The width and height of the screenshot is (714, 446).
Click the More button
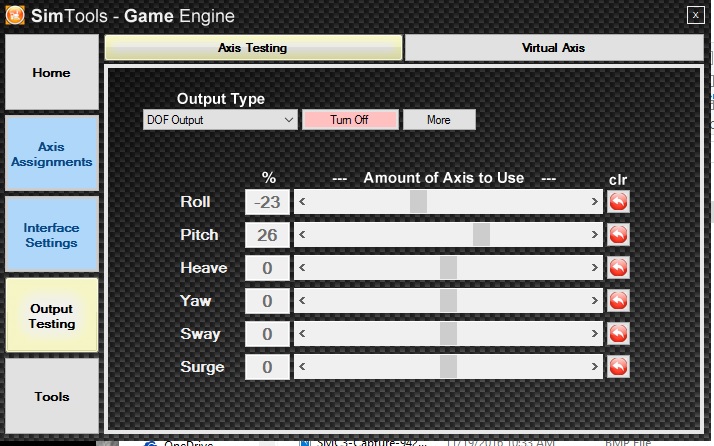tap(439, 120)
